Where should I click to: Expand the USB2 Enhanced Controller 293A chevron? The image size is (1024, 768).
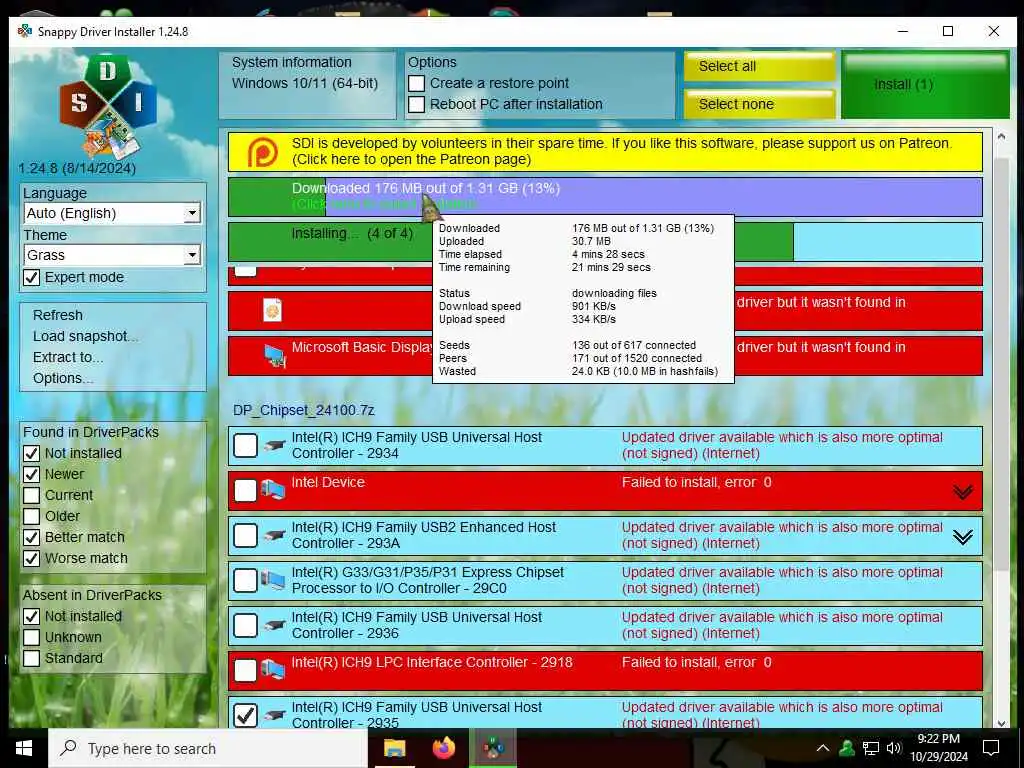tap(963, 537)
